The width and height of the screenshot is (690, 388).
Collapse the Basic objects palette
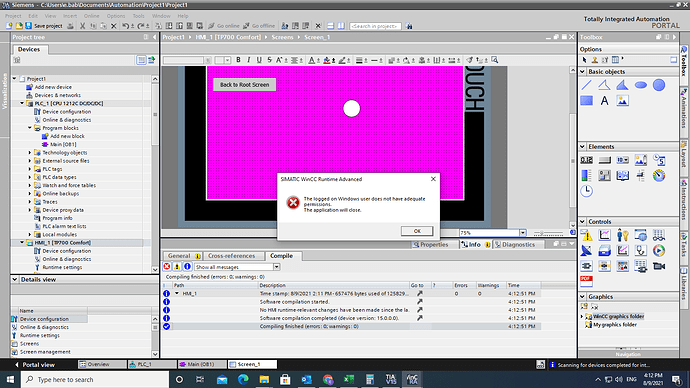coord(583,72)
